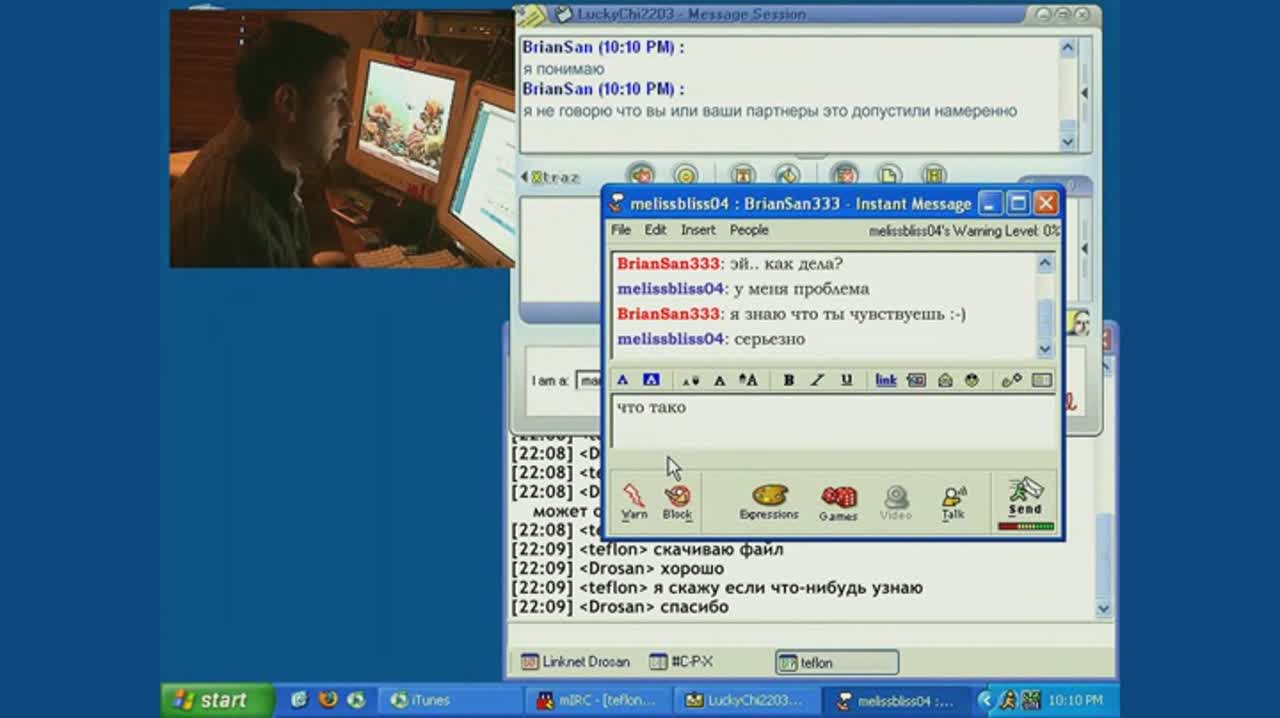Insert a hyperlink with link button

click(886, 380)
